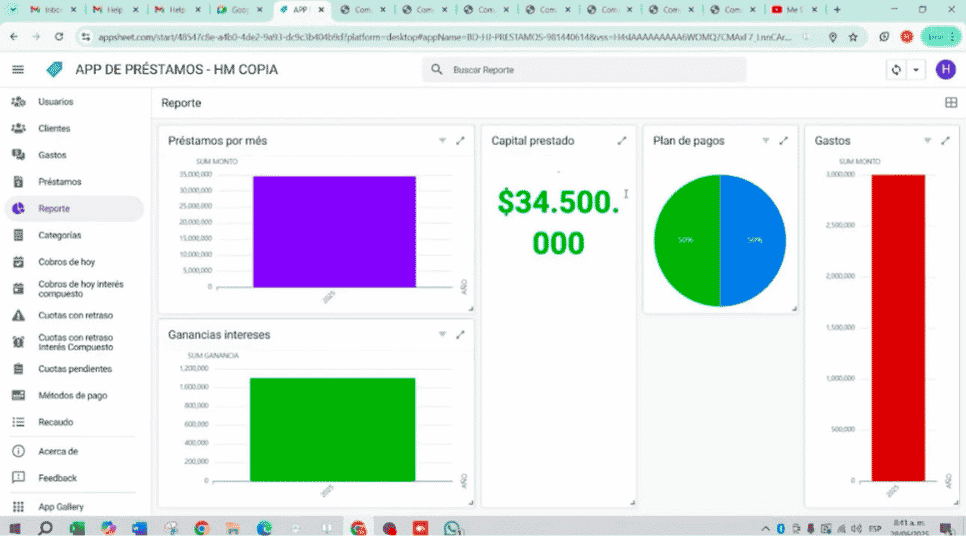Open the hamburger navigation menu
This screenshot has width=966, height=536.
point(18,70)
